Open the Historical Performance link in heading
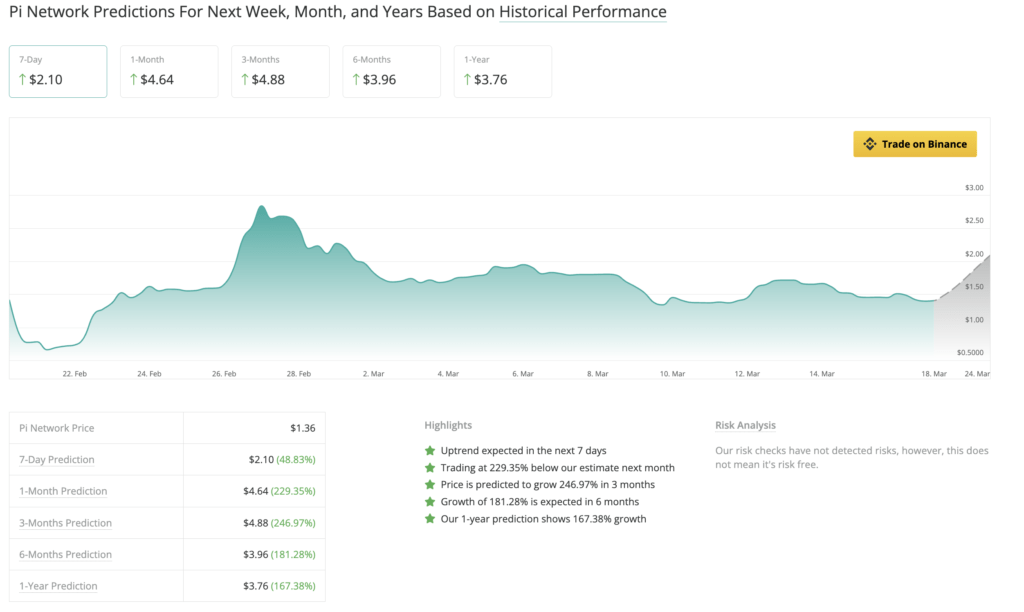The image size is (1024, 612). pos(583,12)
